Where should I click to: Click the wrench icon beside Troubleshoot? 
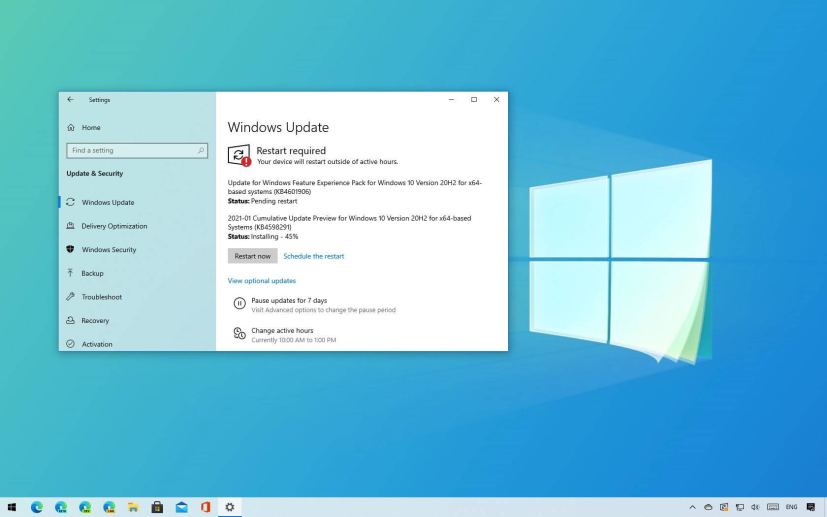click(70, 296)
